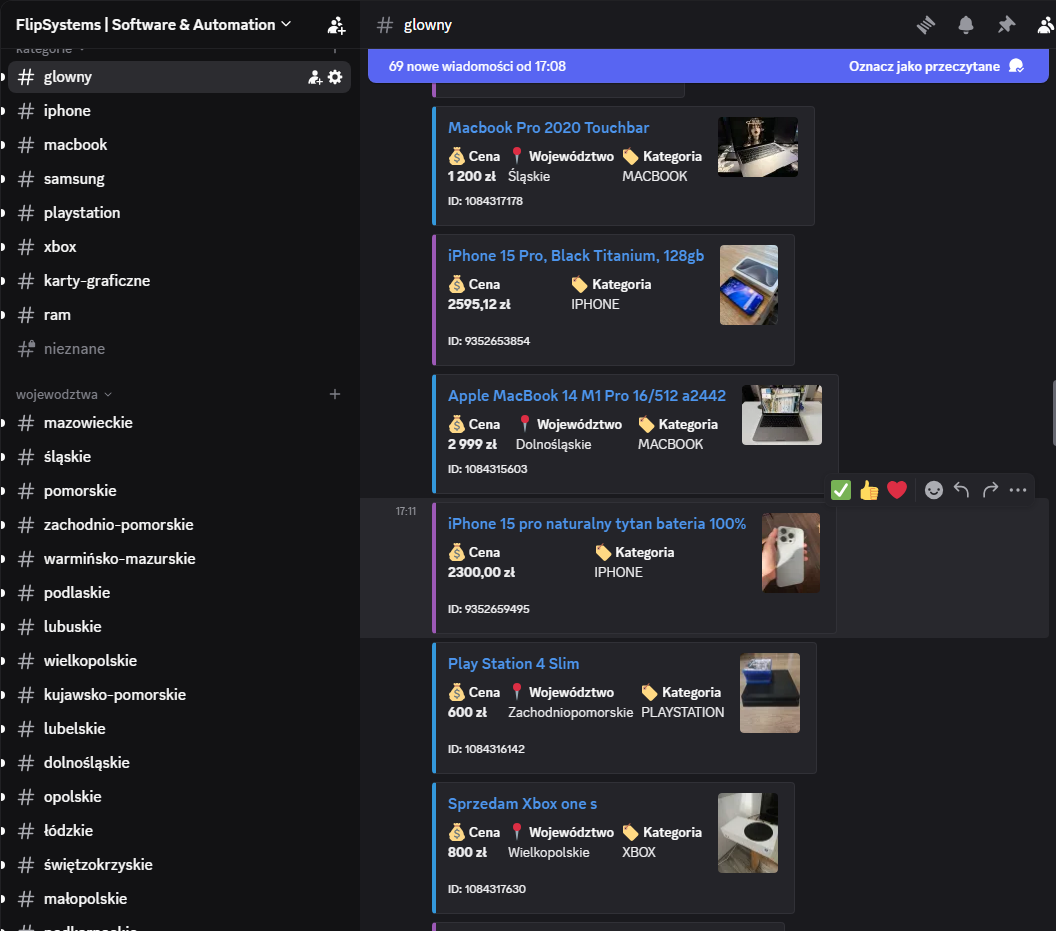Switch to iphone channel

[x=179, y=110]
